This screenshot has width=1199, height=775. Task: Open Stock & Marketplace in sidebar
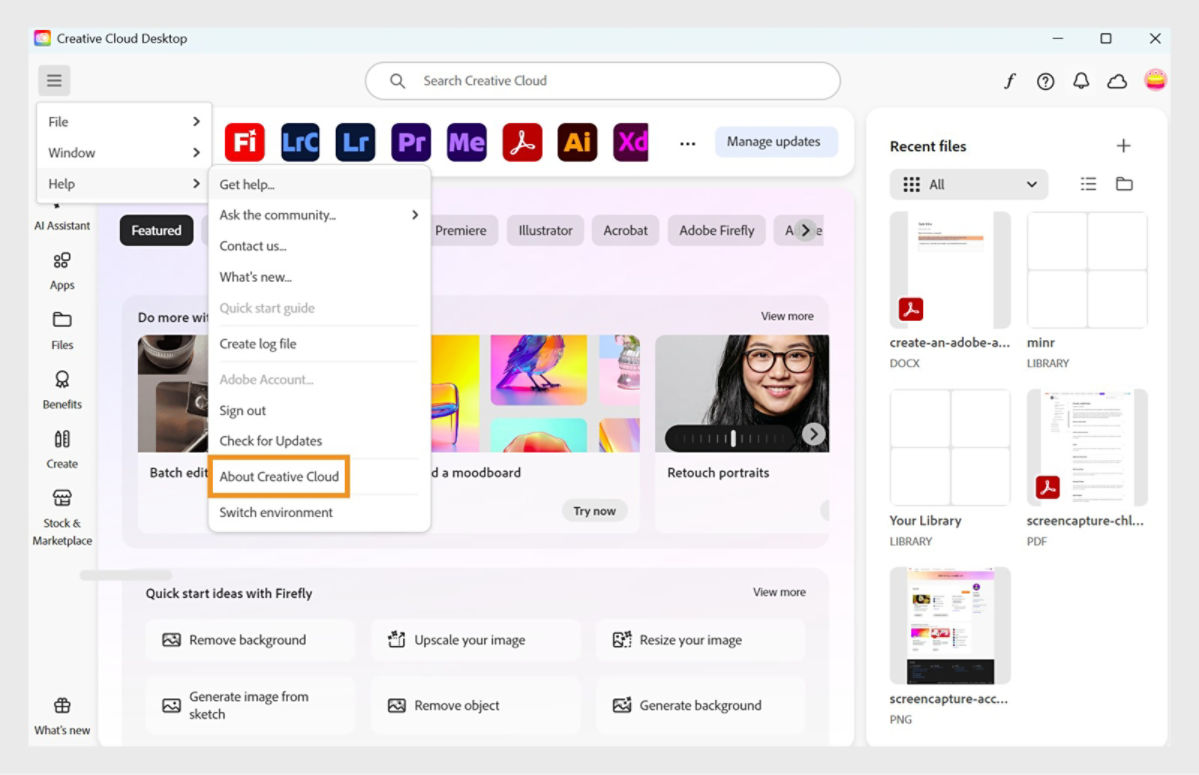coord(62,518)
